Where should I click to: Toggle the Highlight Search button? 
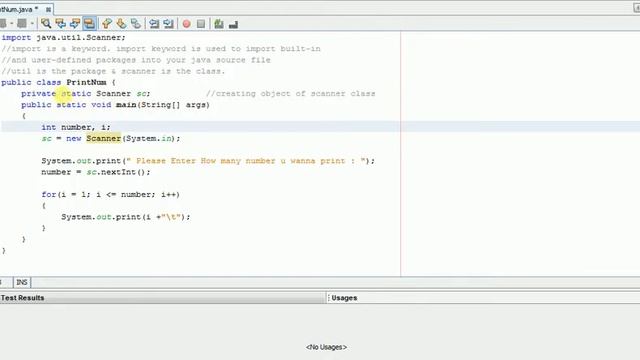(x=89, y=24)
